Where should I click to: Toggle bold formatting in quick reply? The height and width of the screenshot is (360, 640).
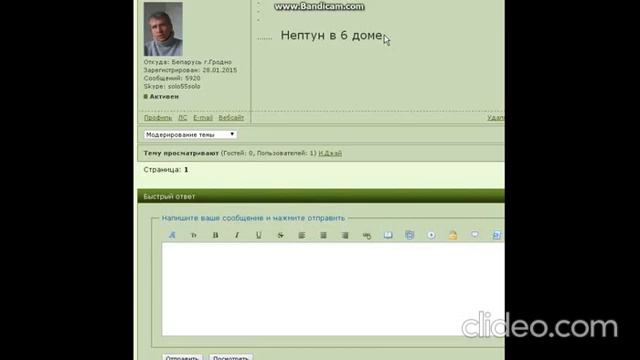tap(215, 235)
